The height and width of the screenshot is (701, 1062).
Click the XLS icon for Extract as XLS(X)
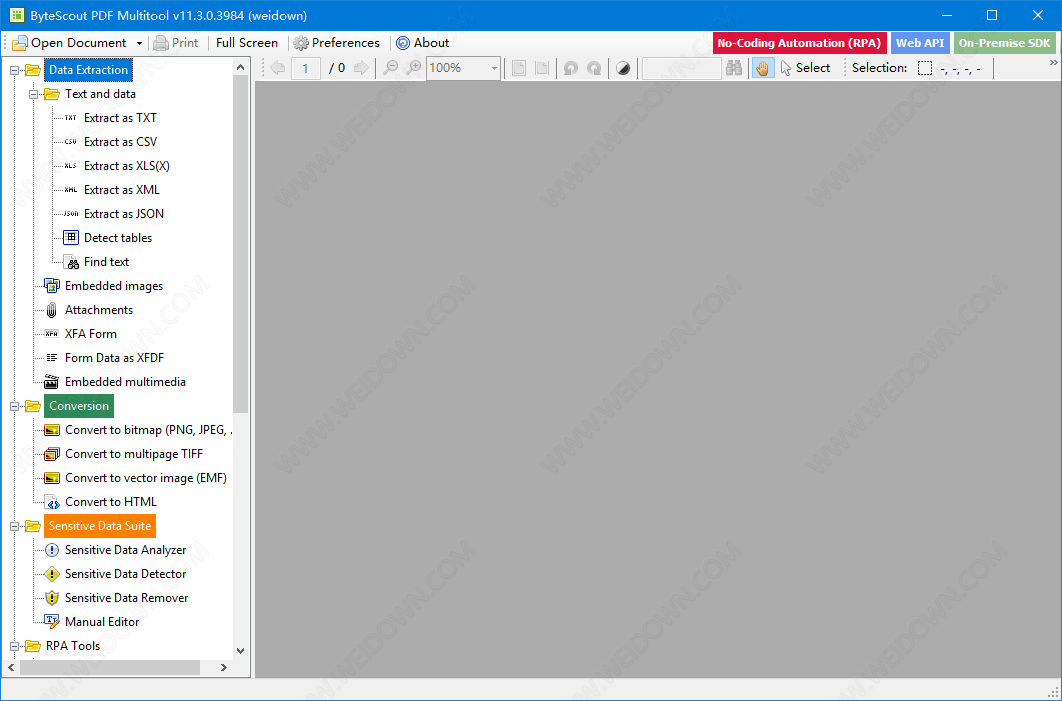pos(70,166)
